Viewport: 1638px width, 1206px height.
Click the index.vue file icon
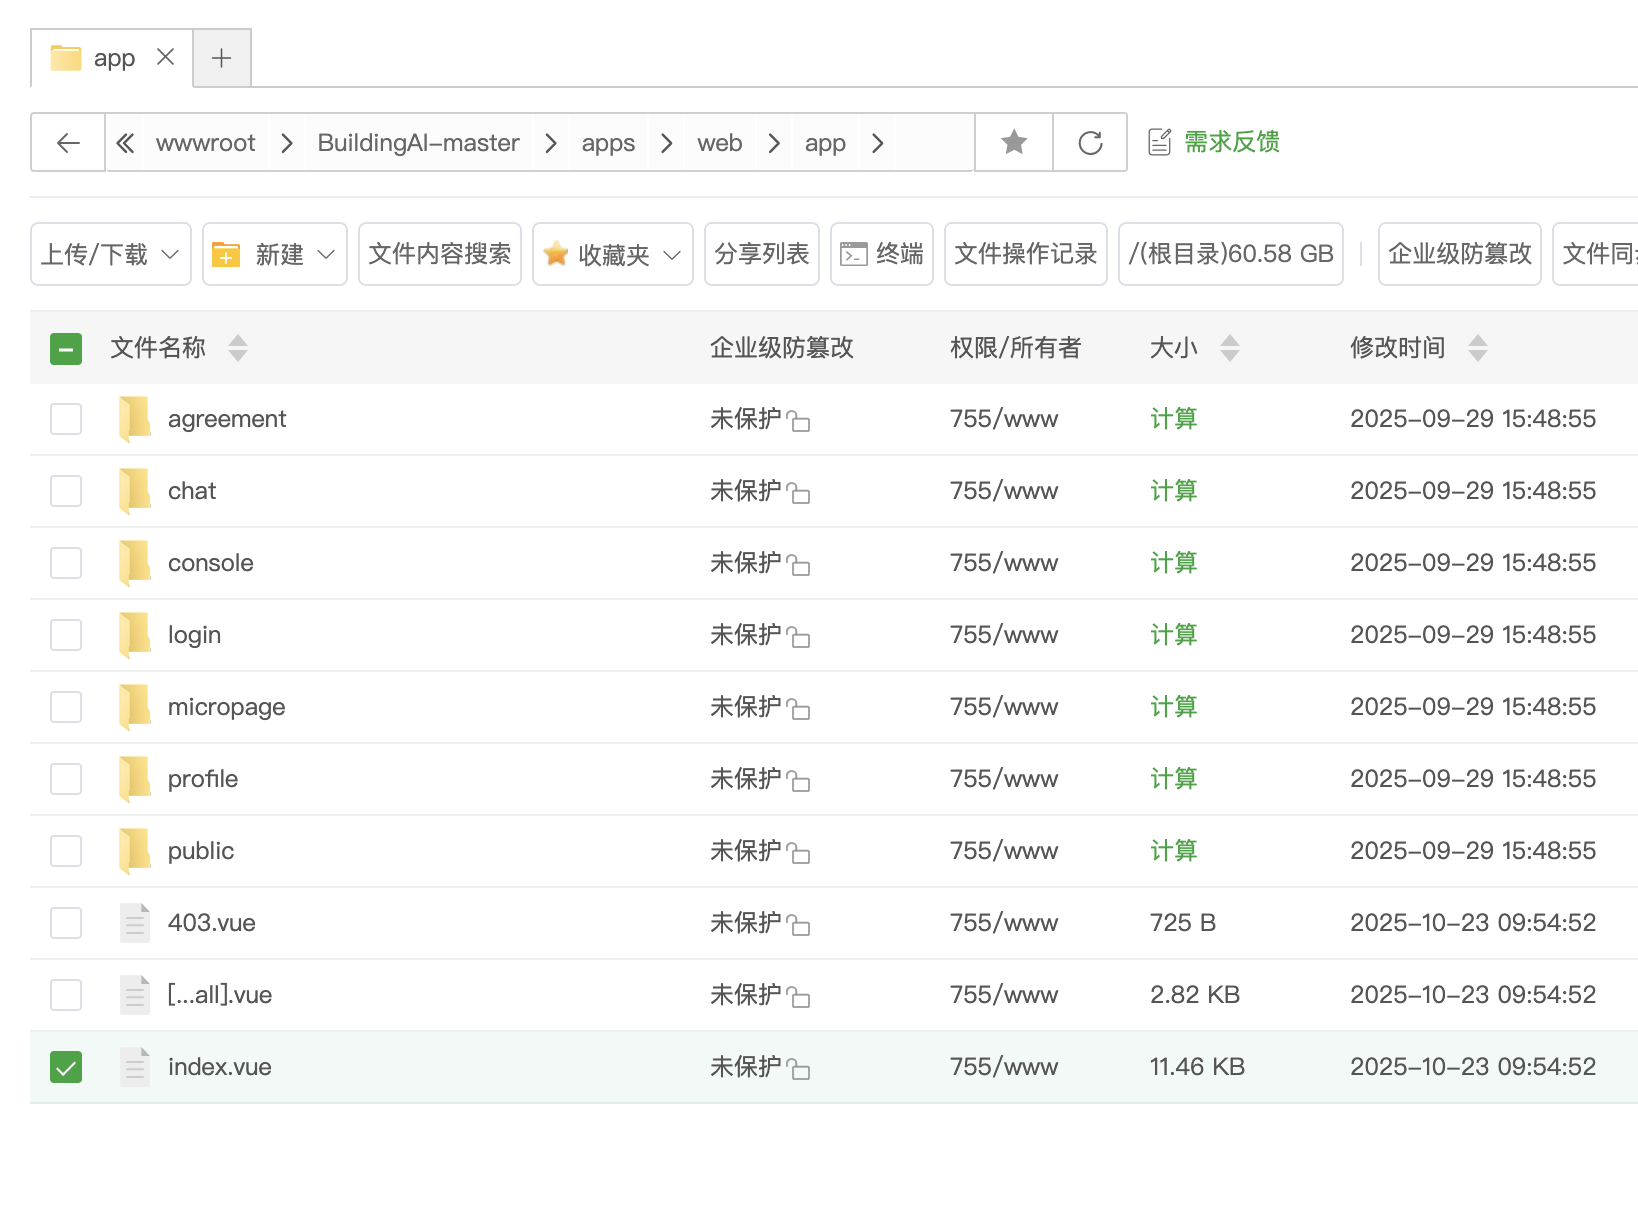pos(134,1067)
